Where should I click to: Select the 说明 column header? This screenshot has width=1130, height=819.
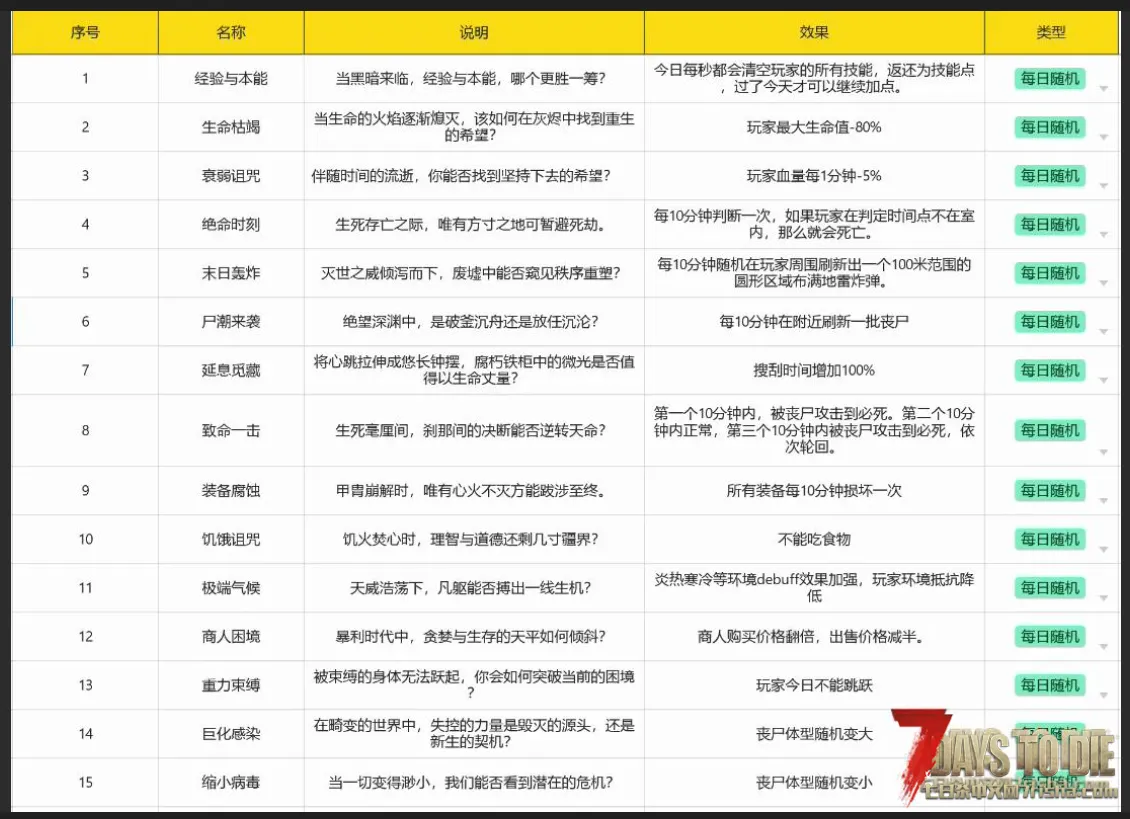click(x=474, y=33)
